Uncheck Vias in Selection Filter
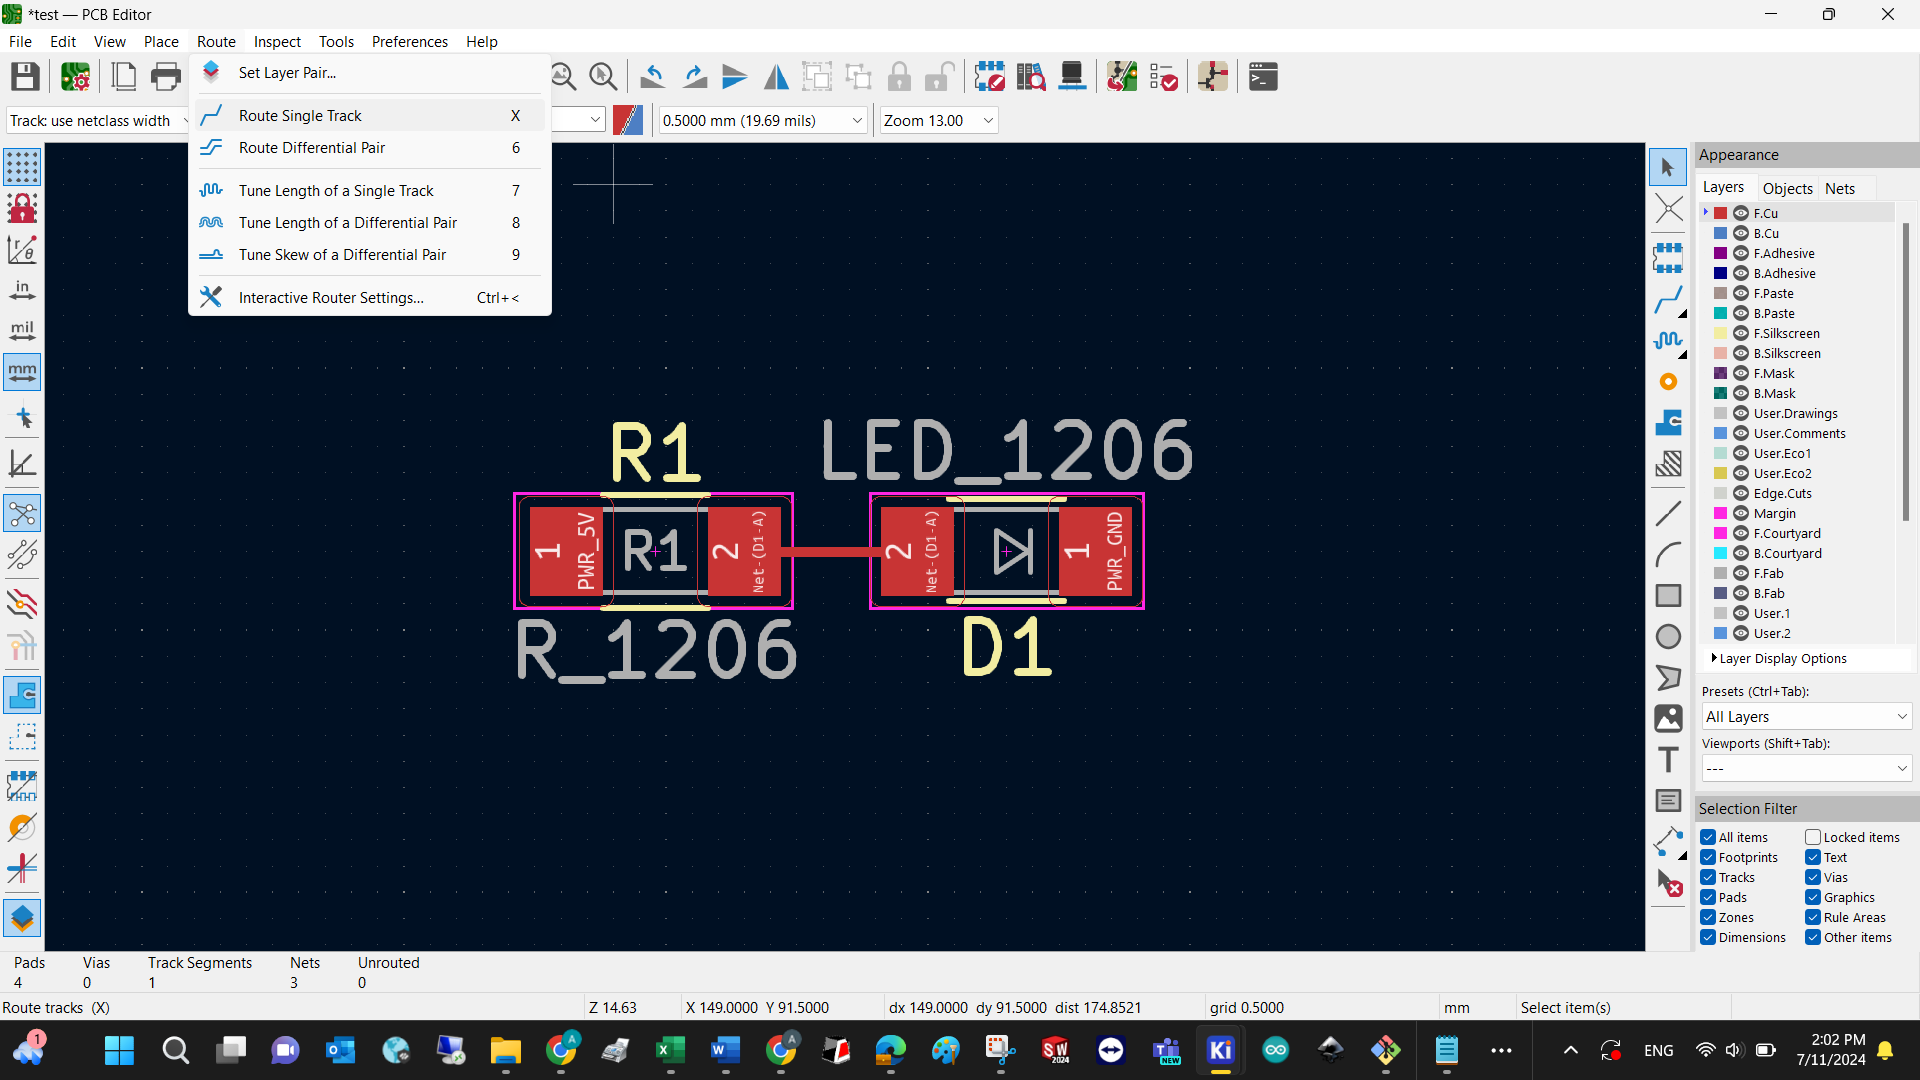1920x1080 pixels. click(1812, 877)
